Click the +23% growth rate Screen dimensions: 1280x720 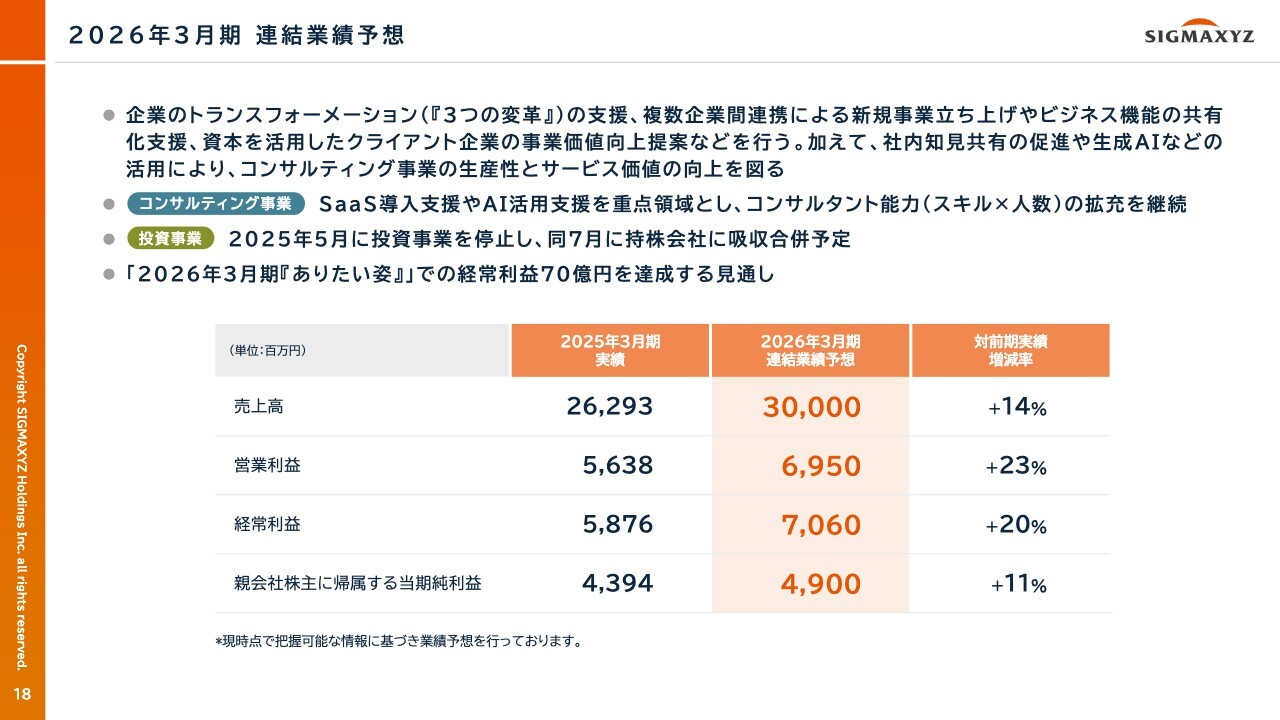click(x=1016, y=466)
